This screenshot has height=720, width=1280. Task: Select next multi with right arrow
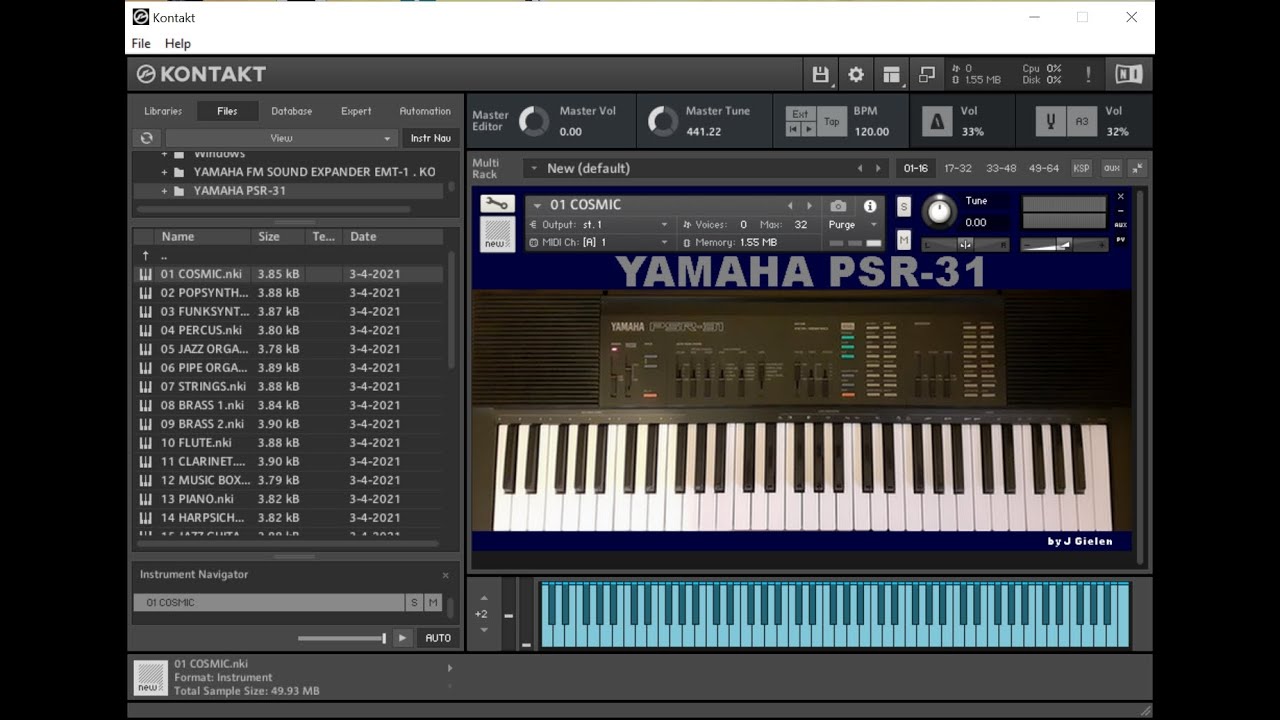pos(879,169)
